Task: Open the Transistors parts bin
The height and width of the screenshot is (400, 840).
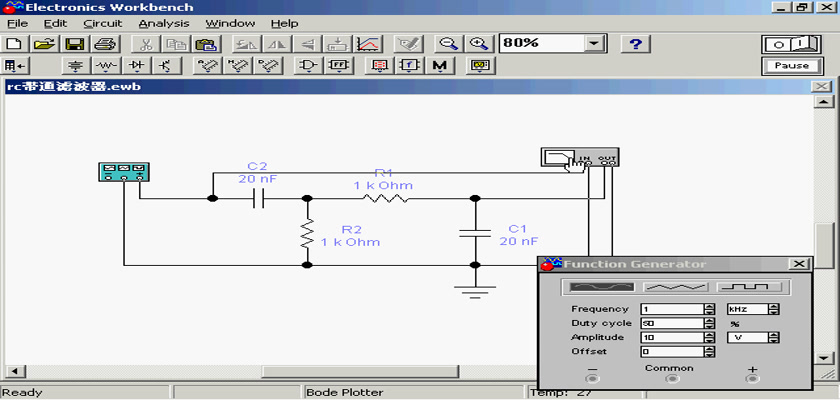Action: pos(167,66)
